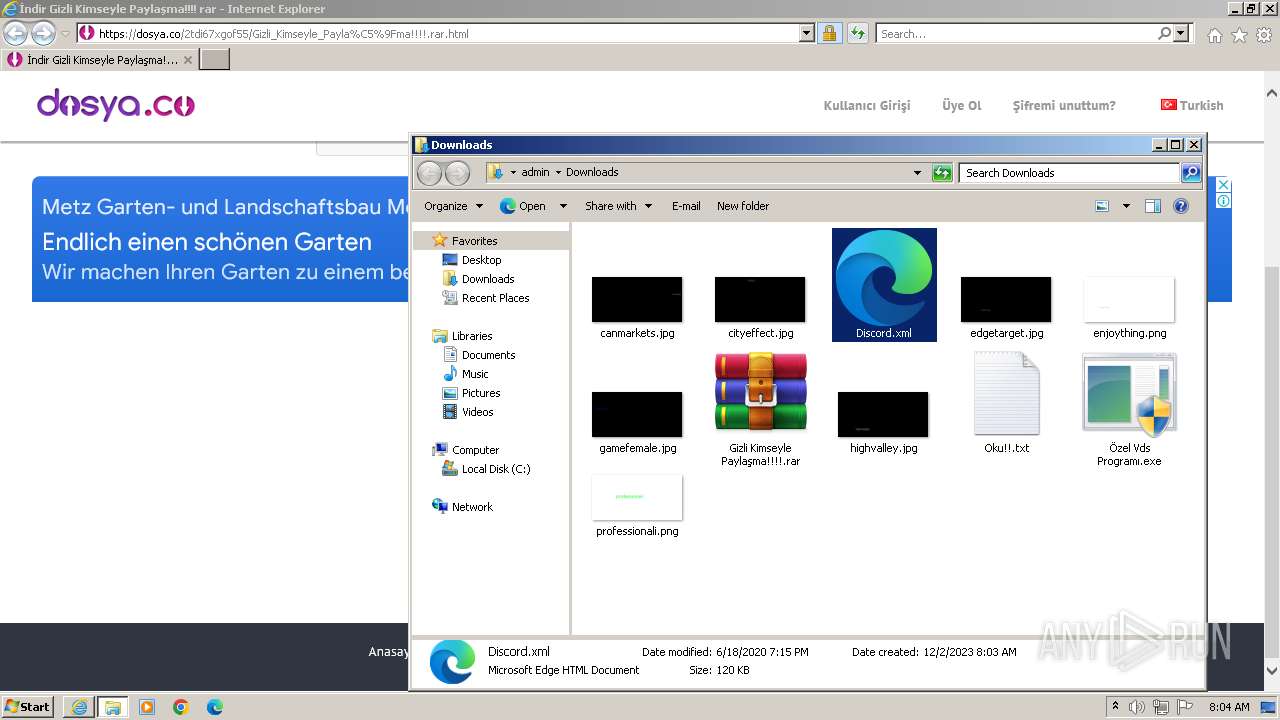This screenshot has height=720, width=1280.
Task: Click the Open button in Explorer toolbar
Action: (x=523, y=206)
